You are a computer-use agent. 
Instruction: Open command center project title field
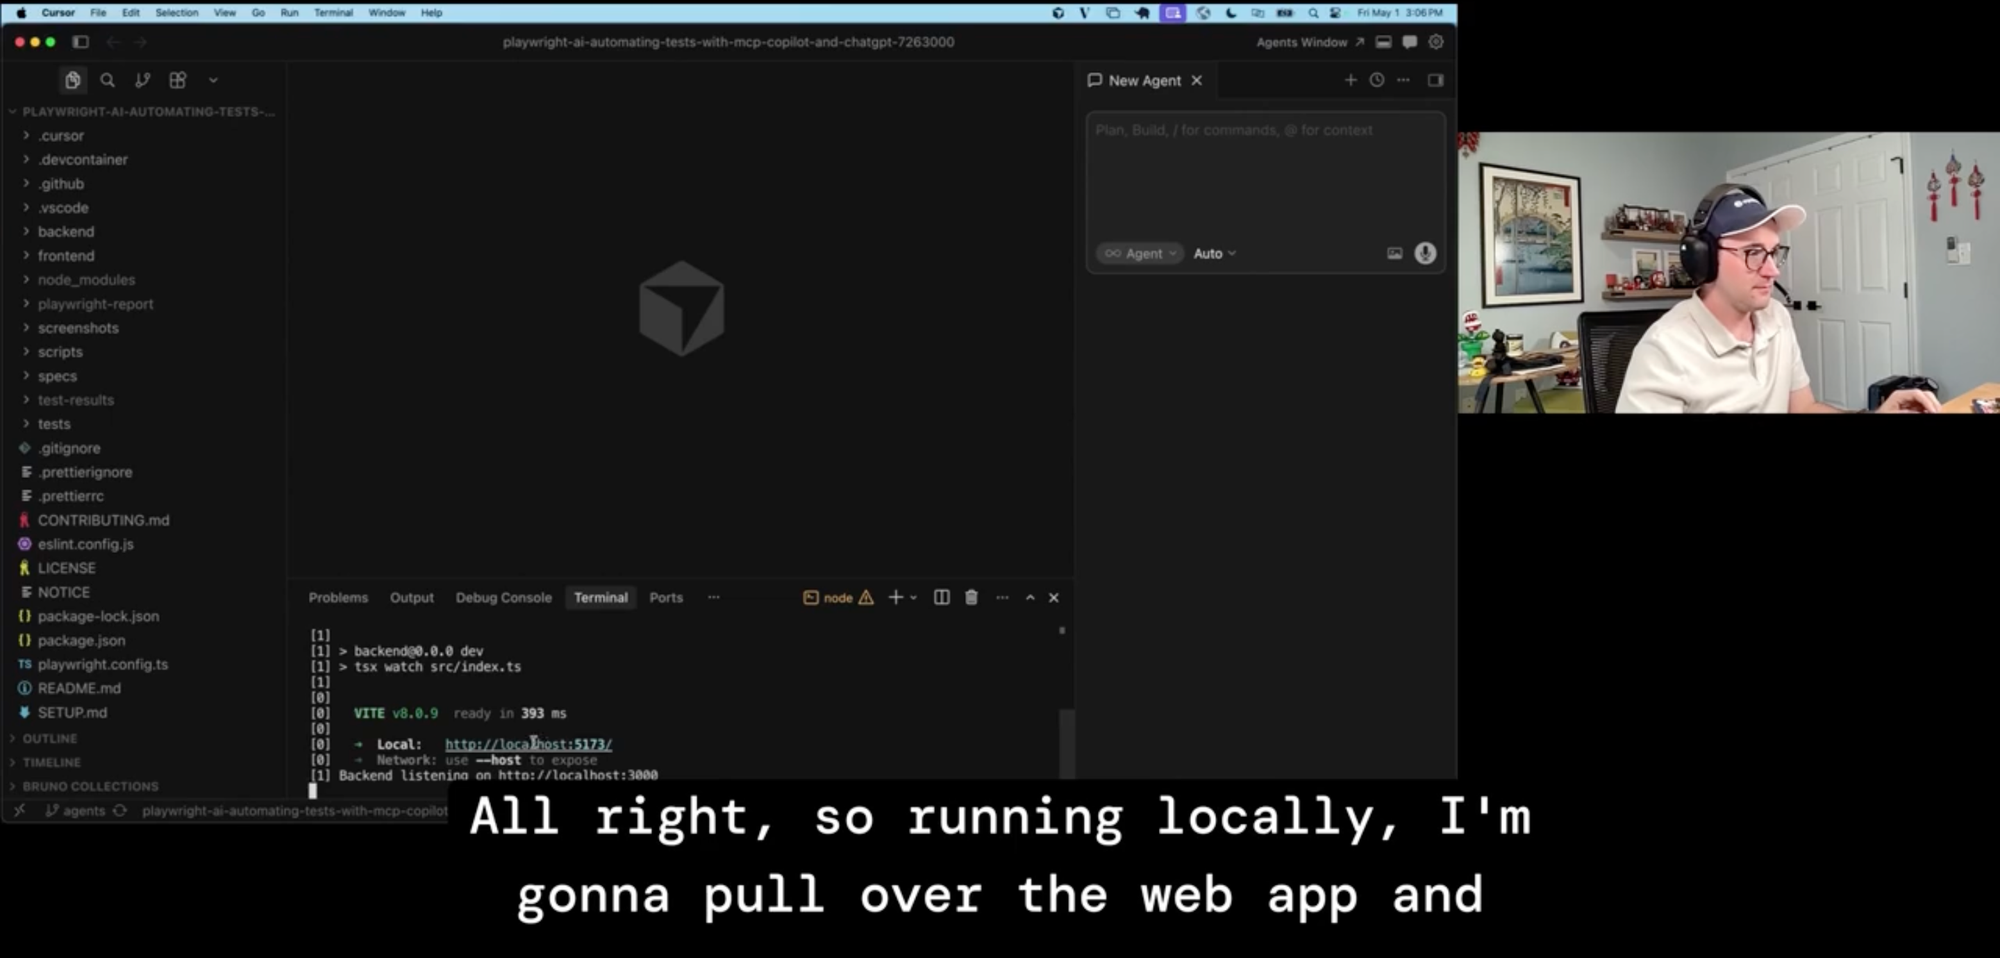[x=728, y=42]
